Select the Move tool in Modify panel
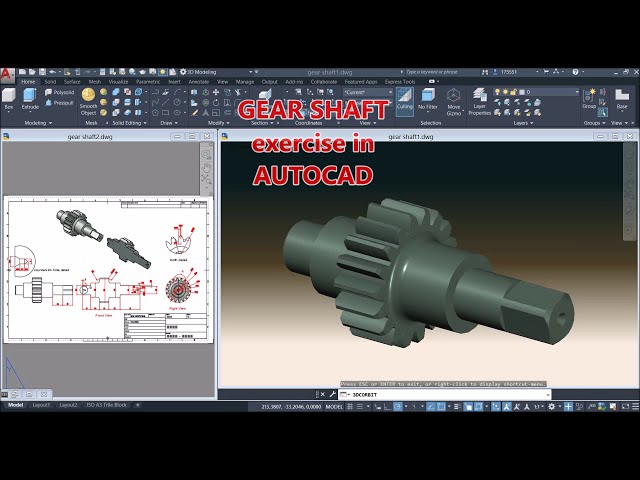Viewport: 640px width, 480px height. click(216, 92)
